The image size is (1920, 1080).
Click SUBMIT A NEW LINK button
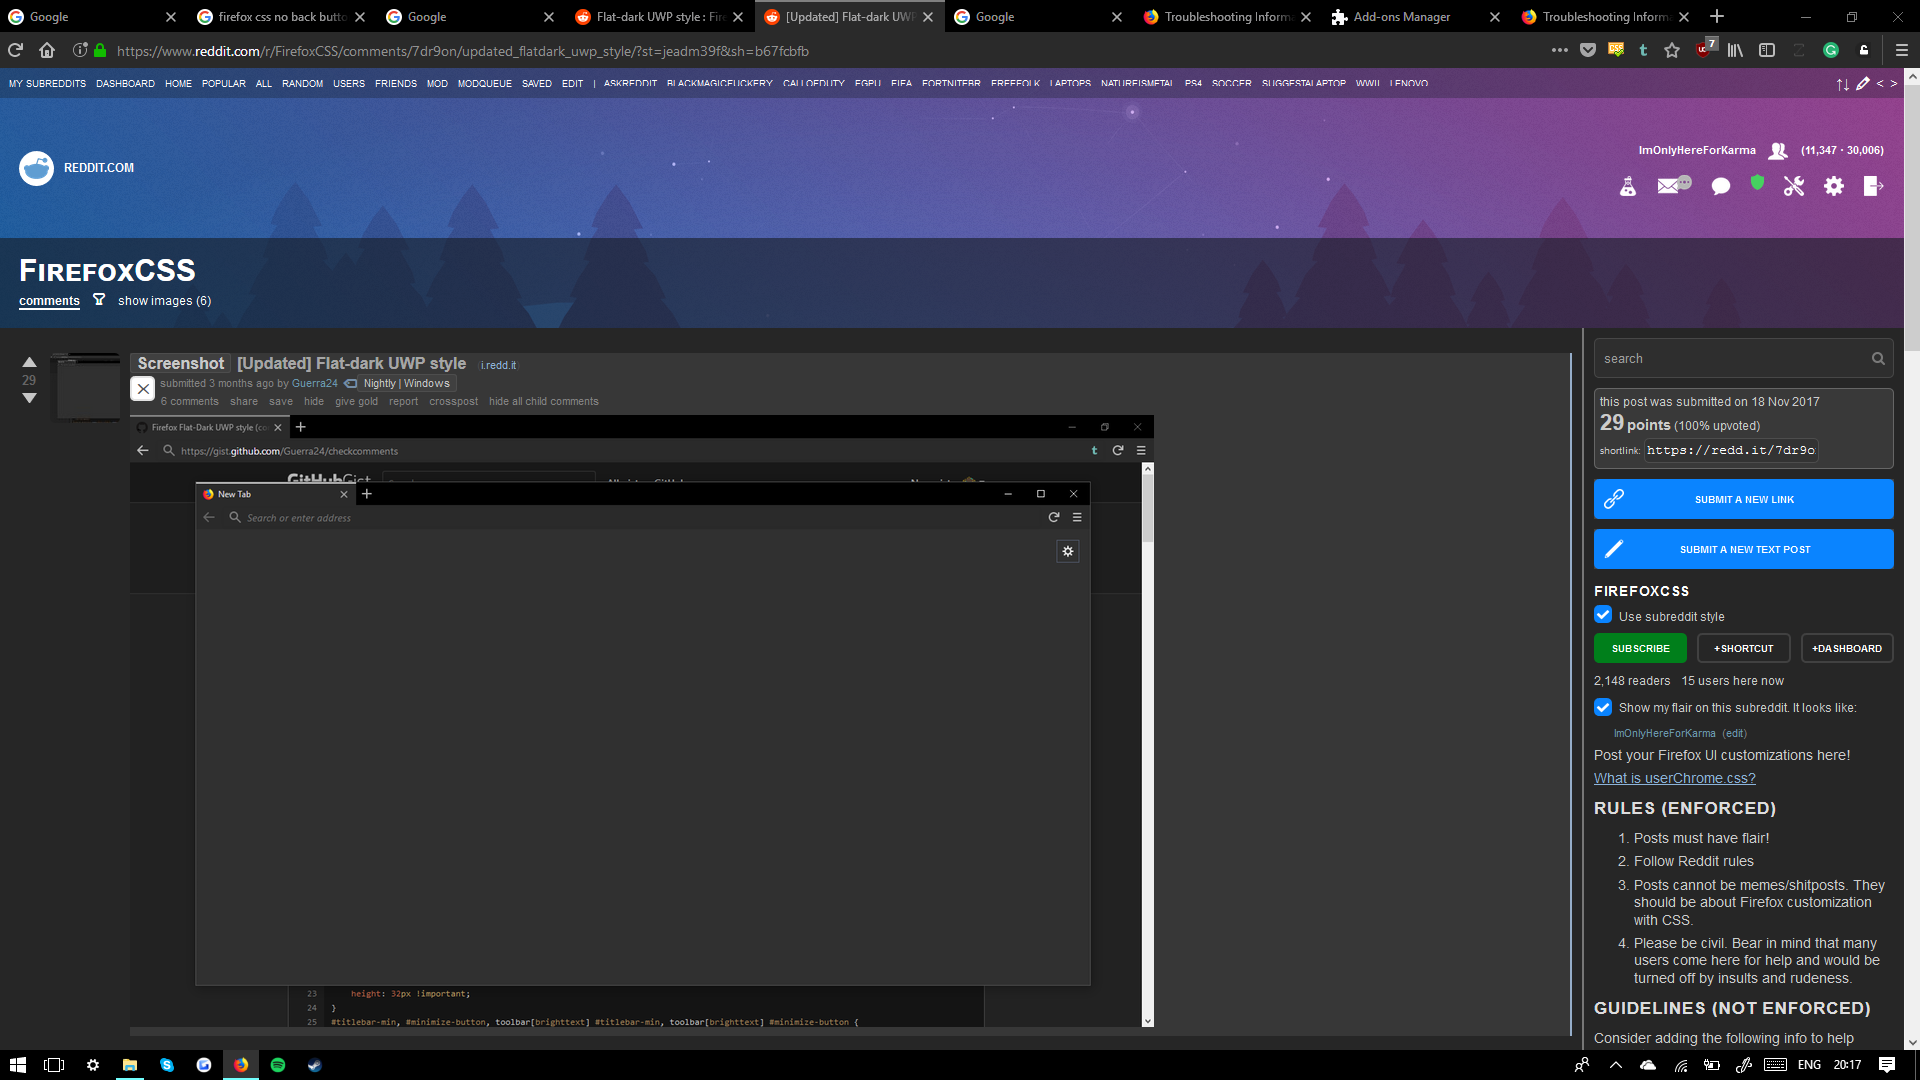(x=1743, y=499)
